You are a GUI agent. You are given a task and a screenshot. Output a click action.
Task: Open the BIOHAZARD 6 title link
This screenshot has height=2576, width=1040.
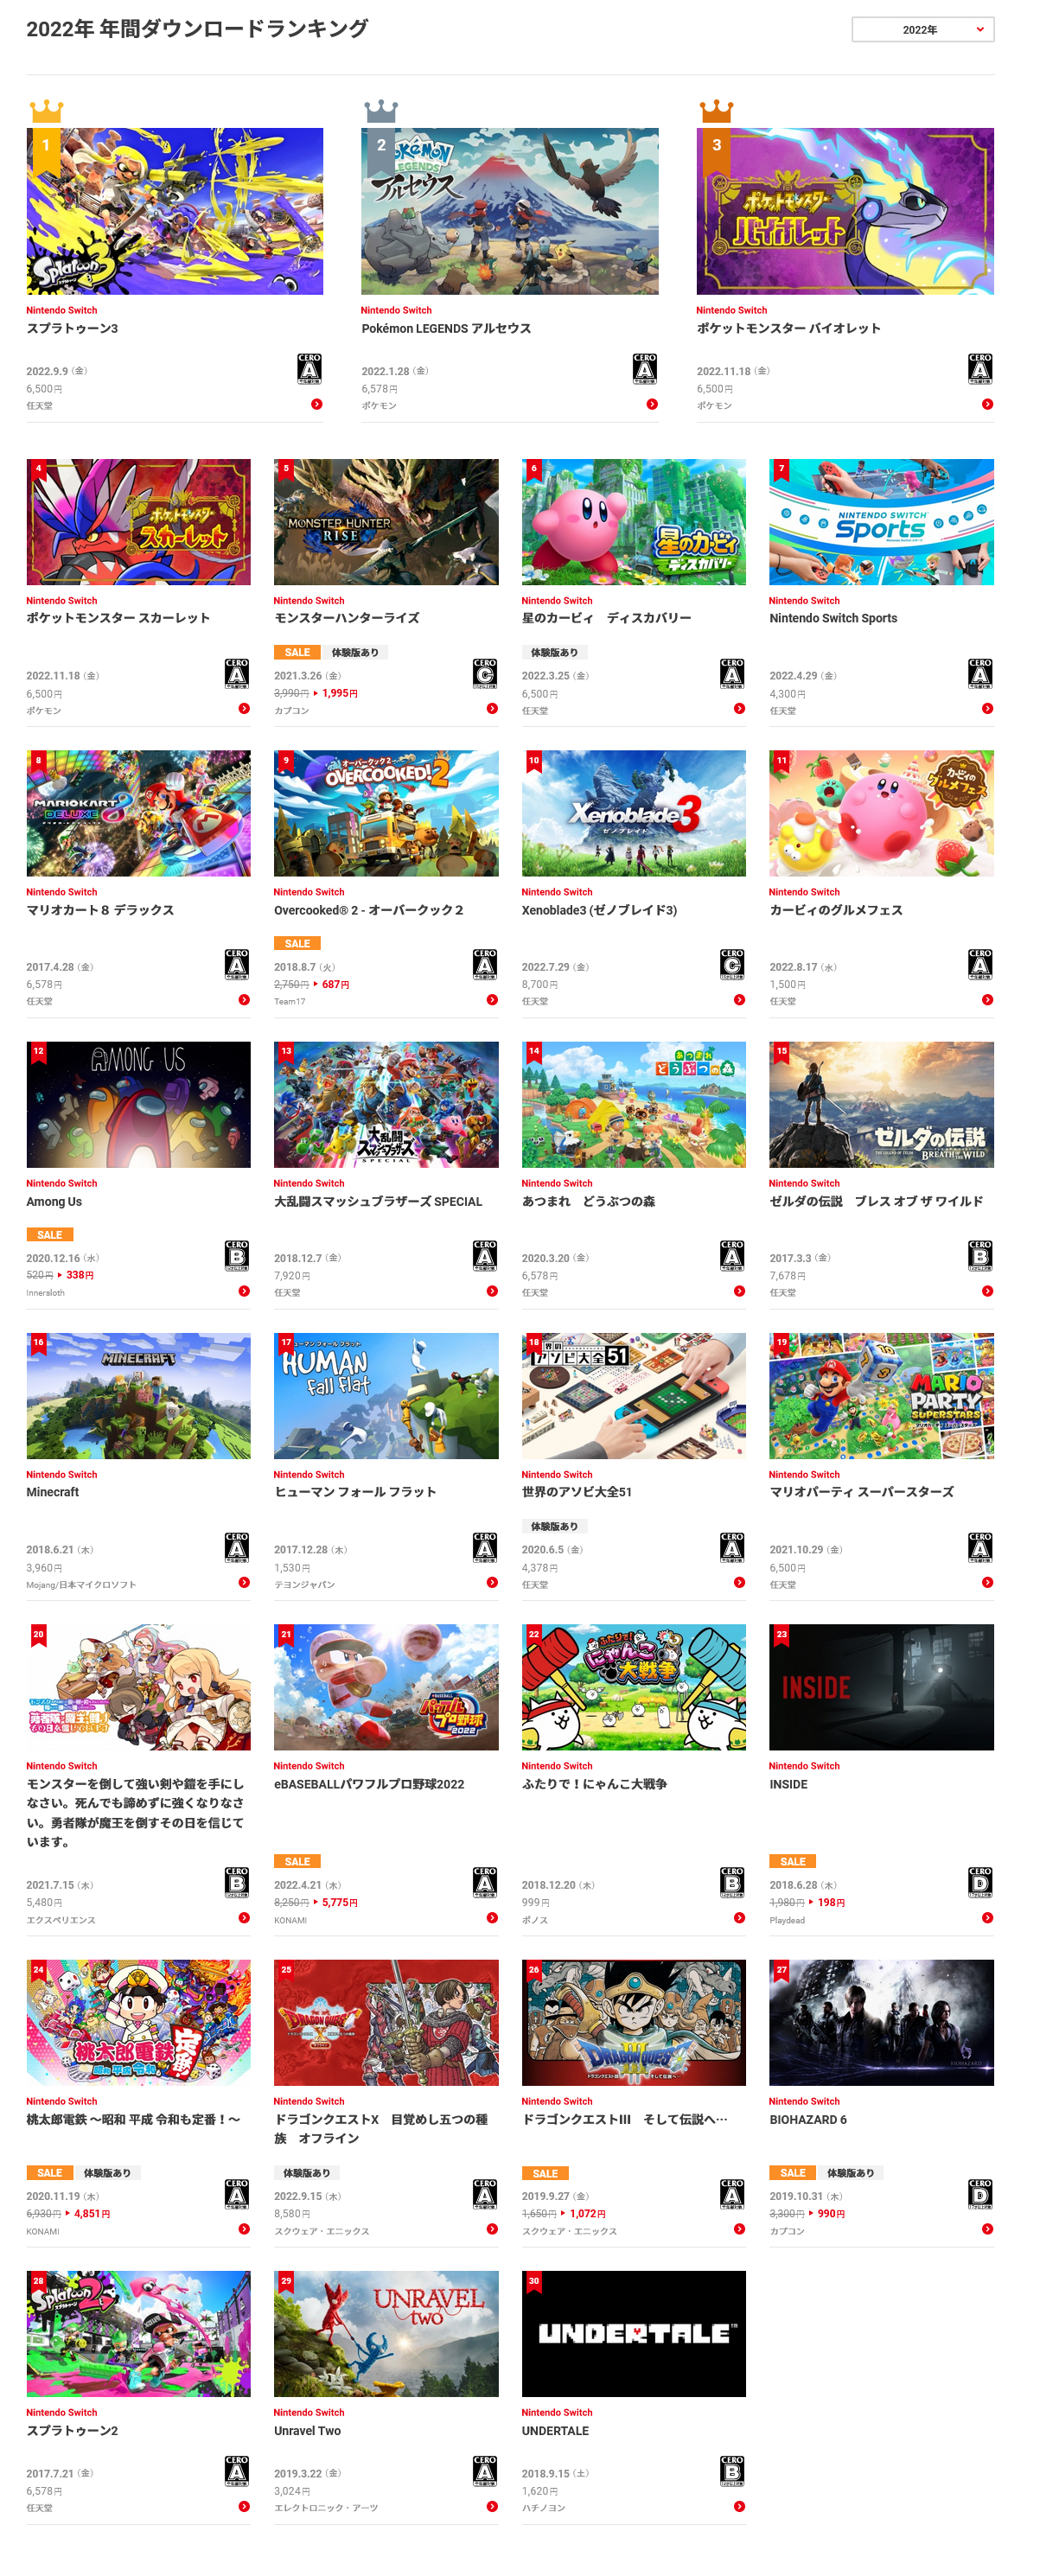click(x=808, y=2119)
